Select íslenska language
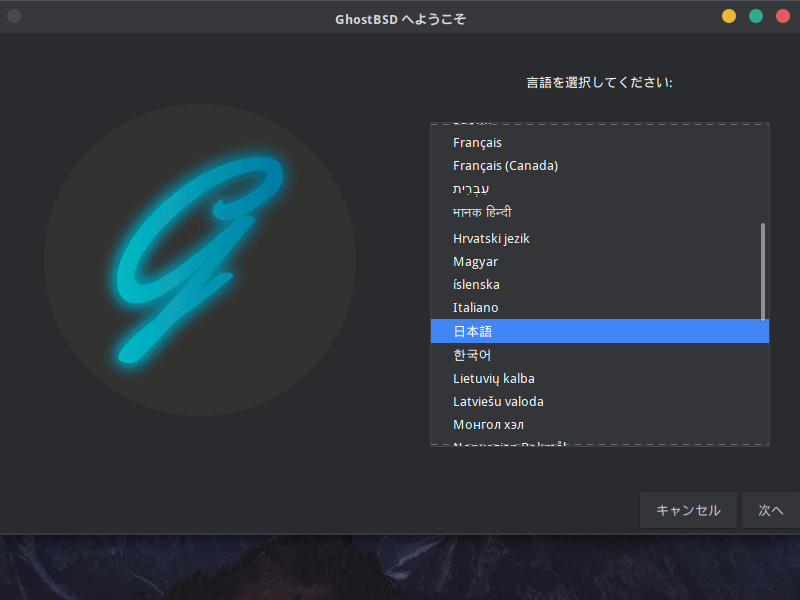The width and height of the screenshot is (800, 600). [599, 284]
